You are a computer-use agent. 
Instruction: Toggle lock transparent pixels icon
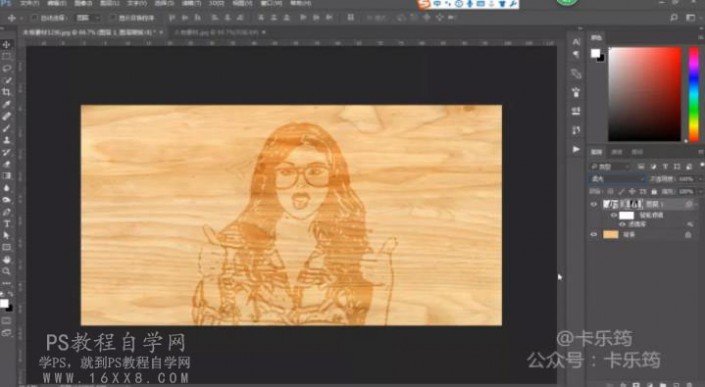click(610, 192)
